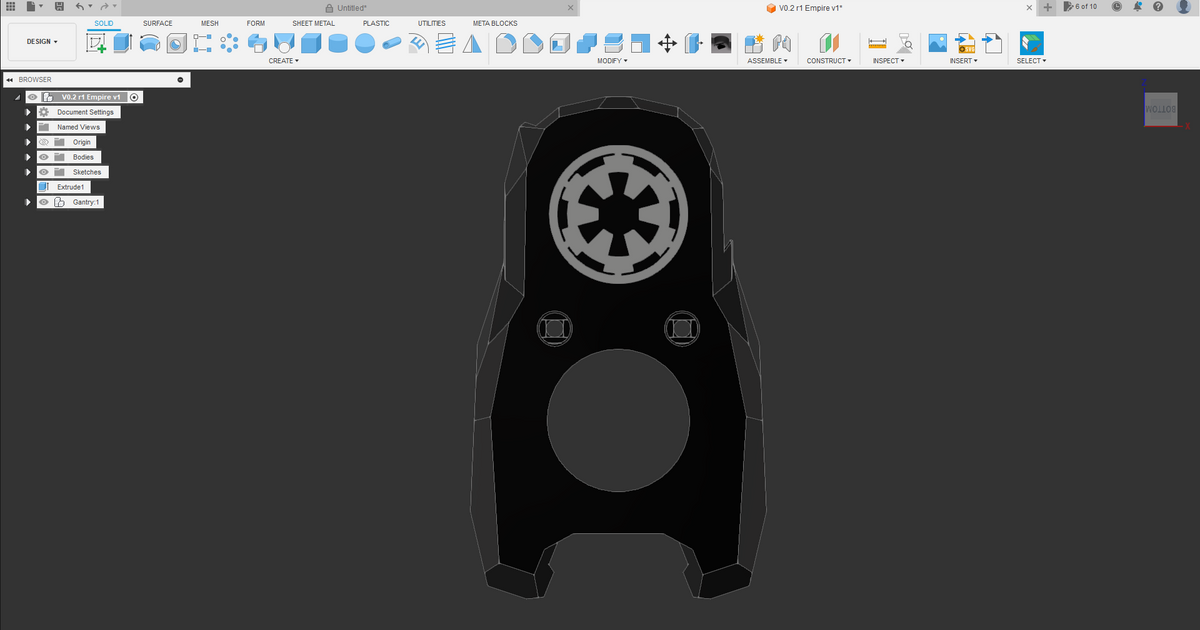Click the ViewCube BOTTOM face

pyautogui.click(x=1160, y=107)
